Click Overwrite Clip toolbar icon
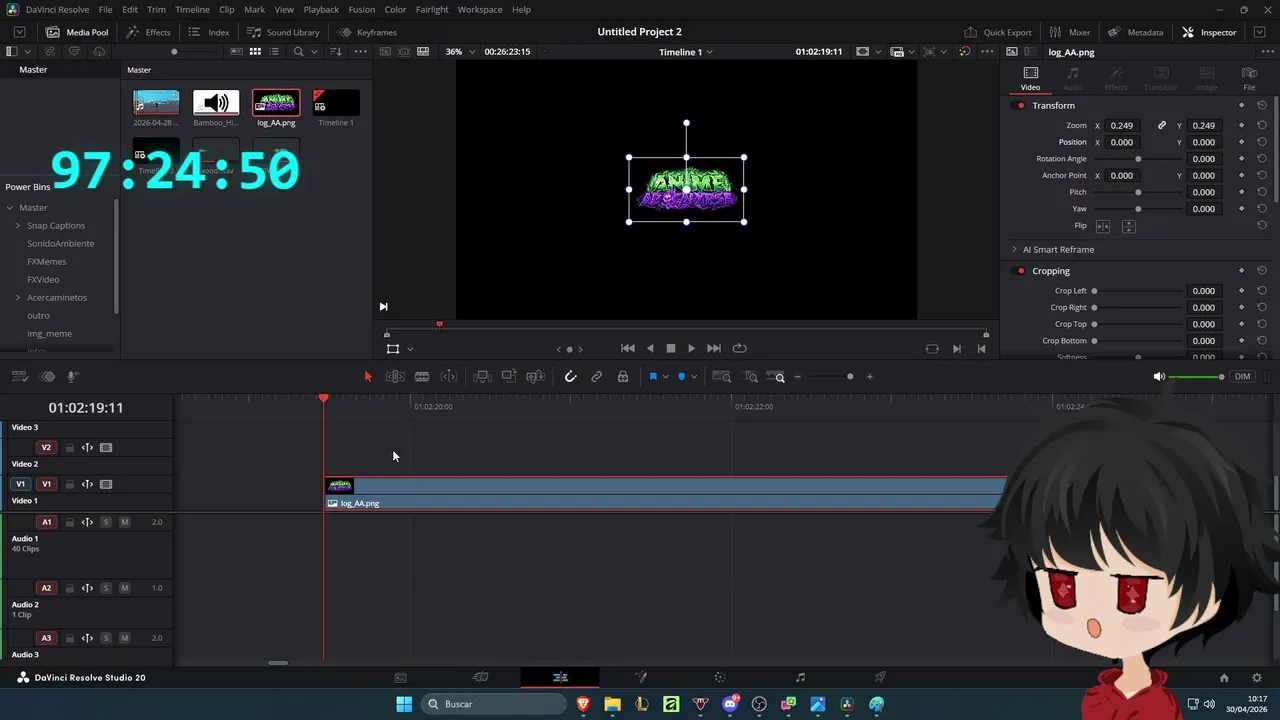 pos(509,377)
